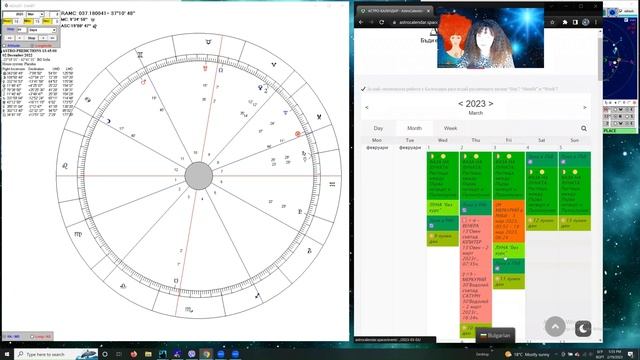Open Cortana circle on taskbar

coord(105,354)
